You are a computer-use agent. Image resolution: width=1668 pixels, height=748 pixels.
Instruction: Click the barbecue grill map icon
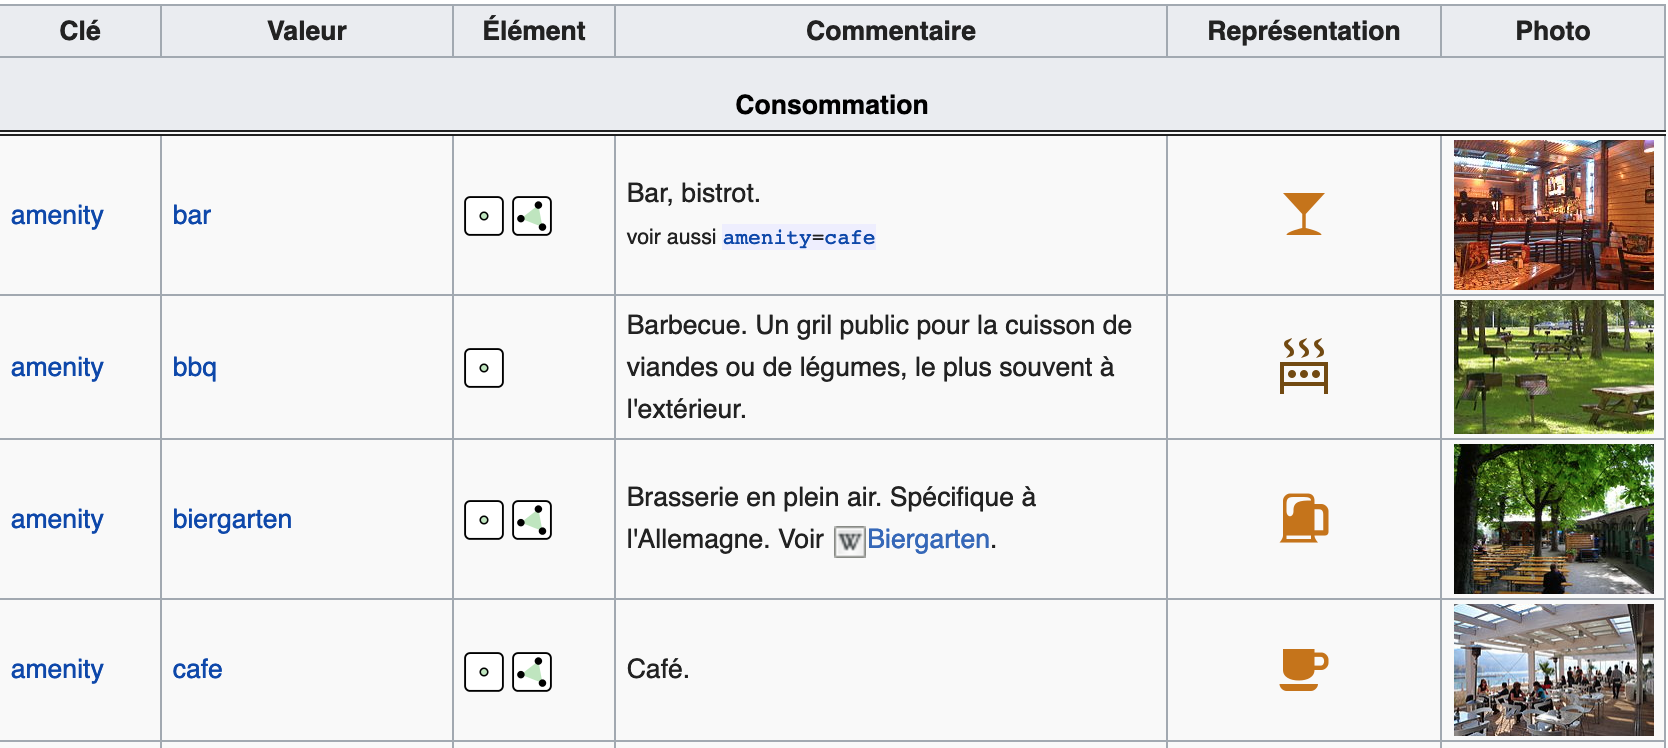pyautogui.click(x=1304, y=366)
